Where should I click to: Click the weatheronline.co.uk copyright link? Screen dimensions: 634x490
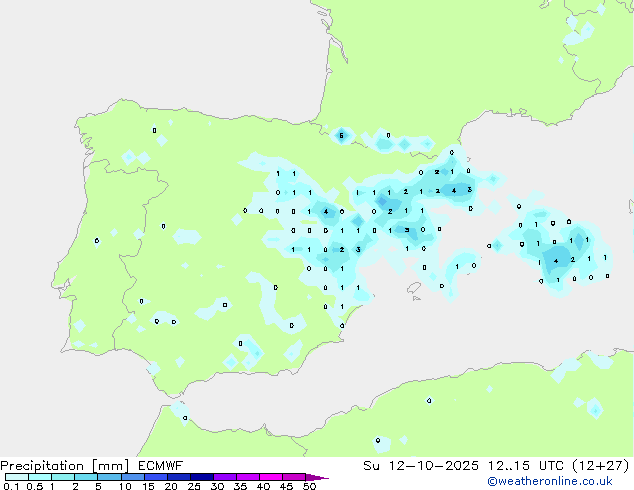point(550,481)
